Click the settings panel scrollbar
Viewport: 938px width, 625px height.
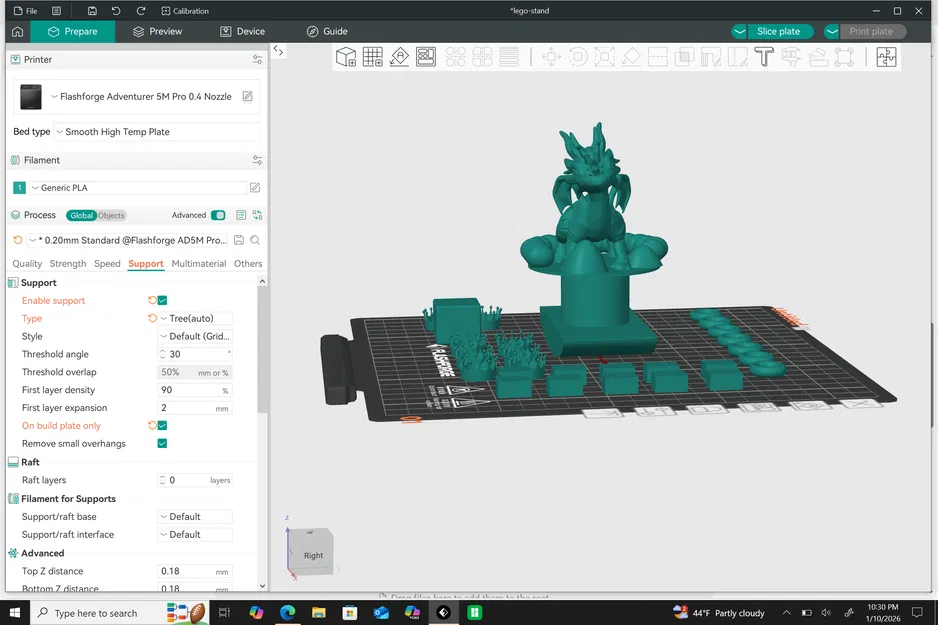[262, 350]
